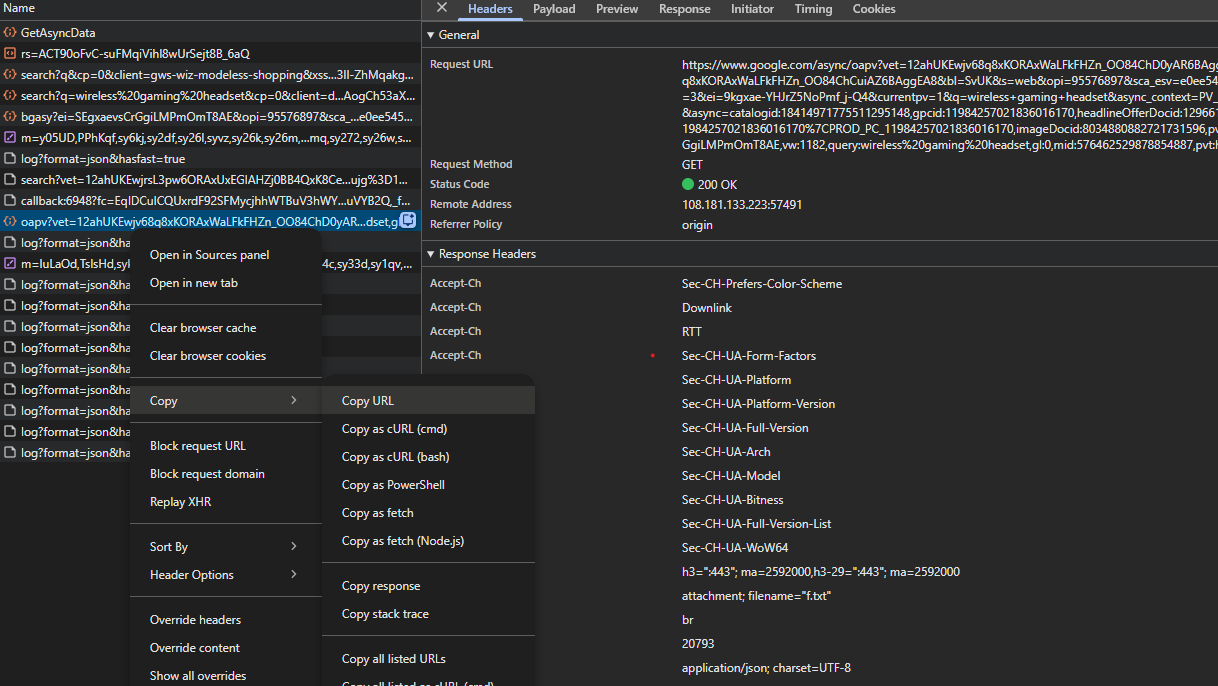Open the Timing tab
Screen dimensions: 1218x686
[x=813, y=9]
